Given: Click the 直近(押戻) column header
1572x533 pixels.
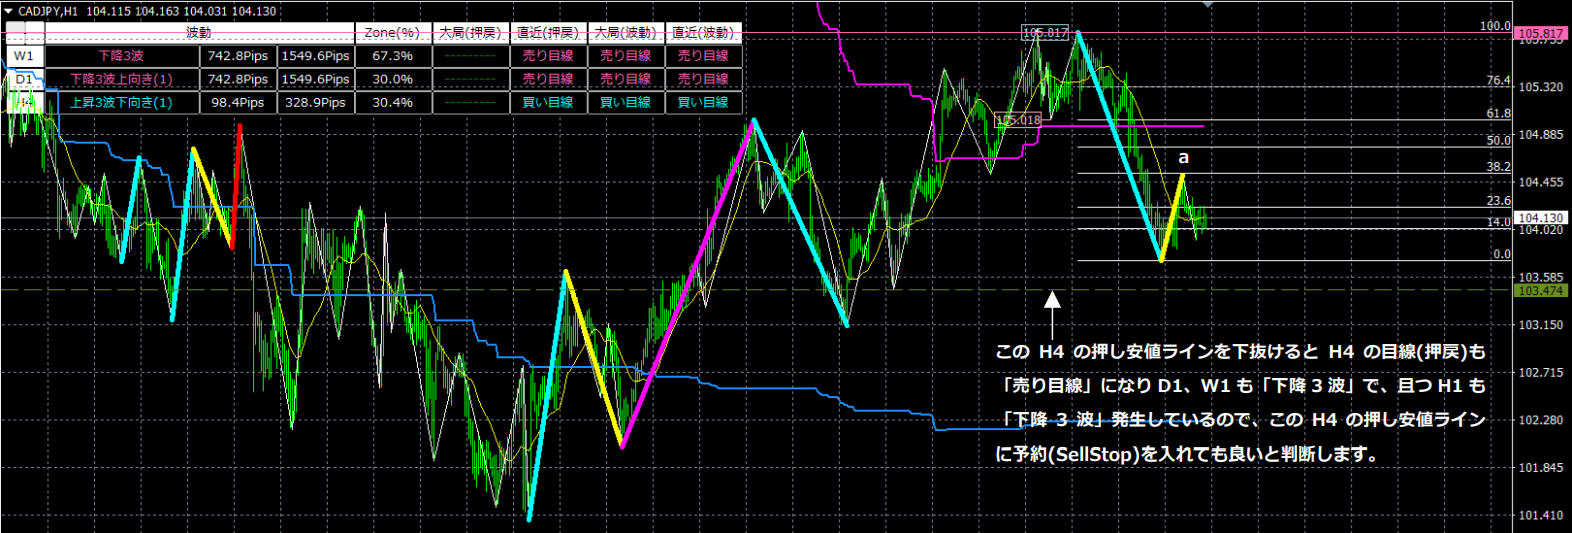Looking at the screenshot, I should coord(548,33).
